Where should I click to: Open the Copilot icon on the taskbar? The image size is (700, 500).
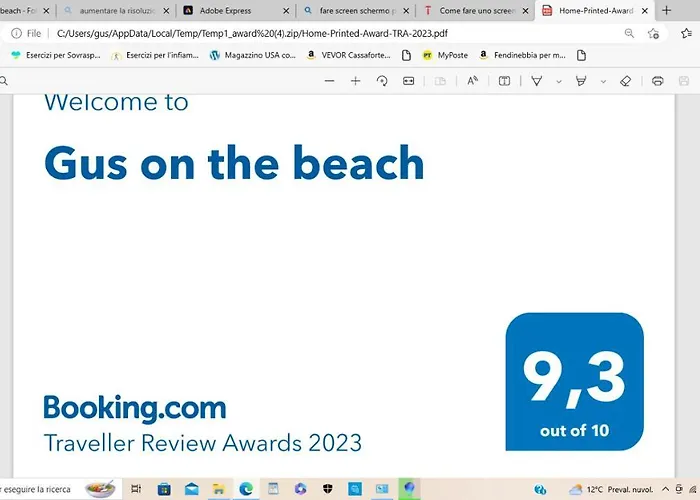[300, 489]
